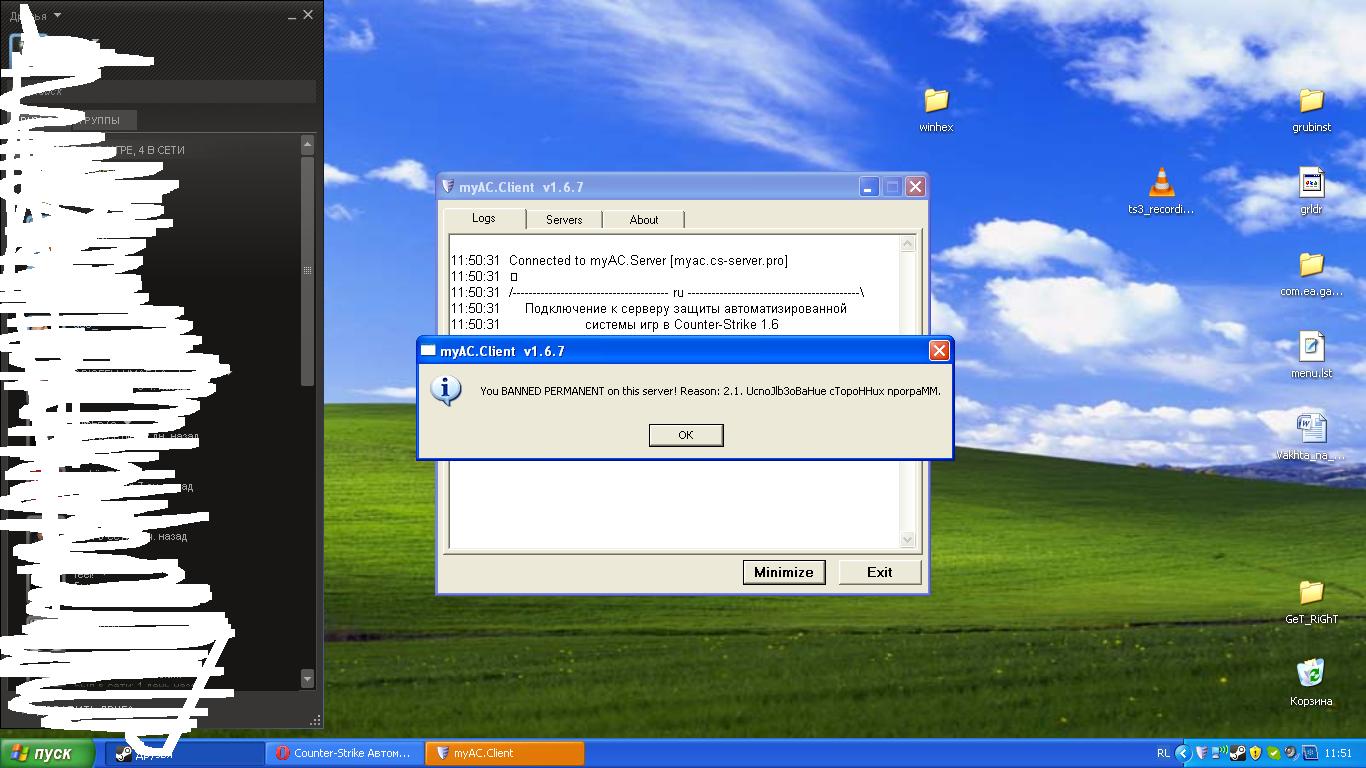1366x768 pixels.
Task: Click friends list scroll up arrow
Action: click(307, 146)
